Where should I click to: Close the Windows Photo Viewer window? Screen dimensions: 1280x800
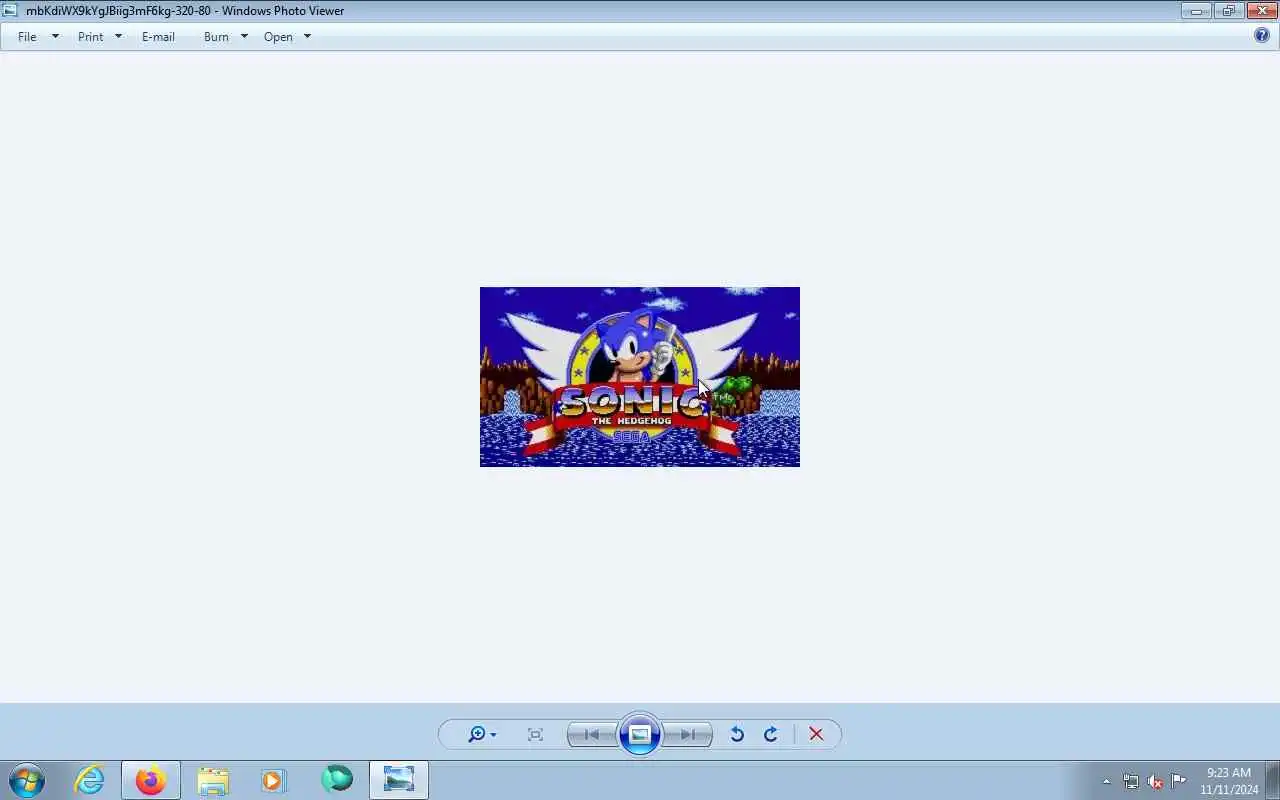tap(1261, 11)
